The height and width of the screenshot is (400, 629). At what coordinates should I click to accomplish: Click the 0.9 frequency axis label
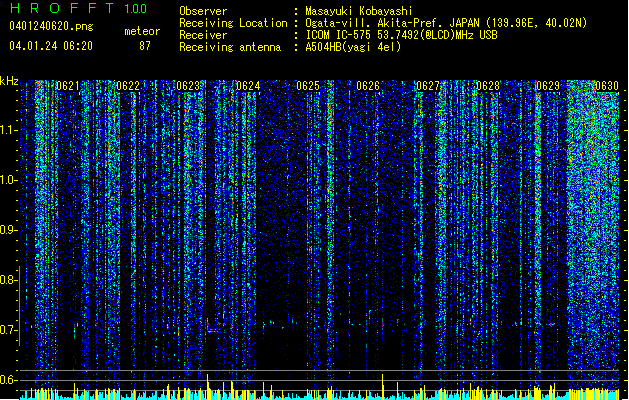point(8,230)
